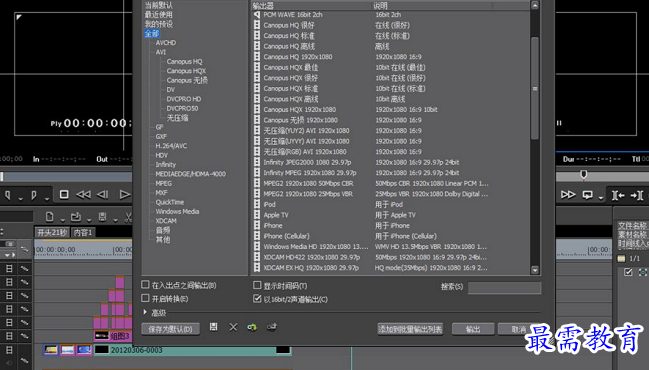Select the scissors cut icon
Viewport: 649px width, 370px height.
tap(128, 216)
